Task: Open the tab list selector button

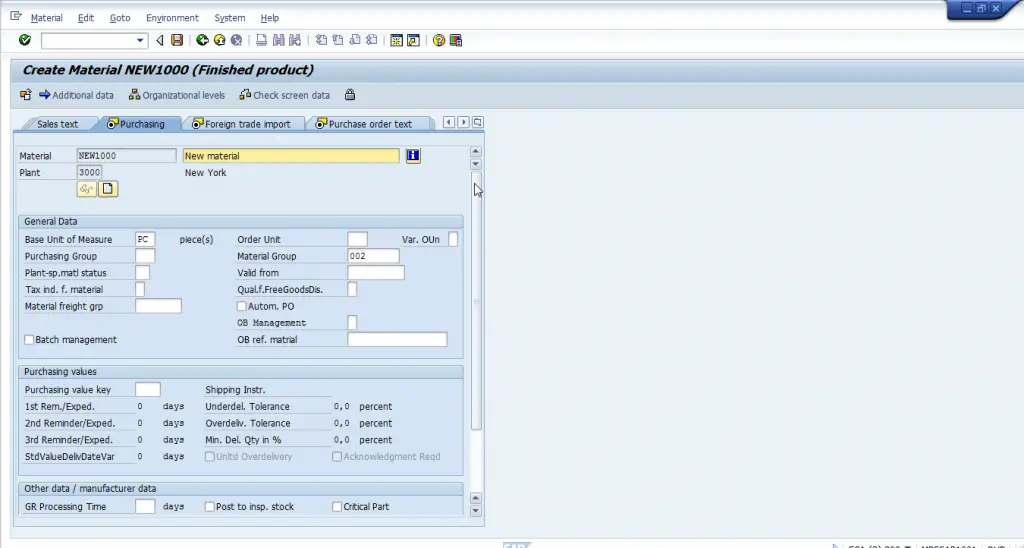Action: click(477, 122)
